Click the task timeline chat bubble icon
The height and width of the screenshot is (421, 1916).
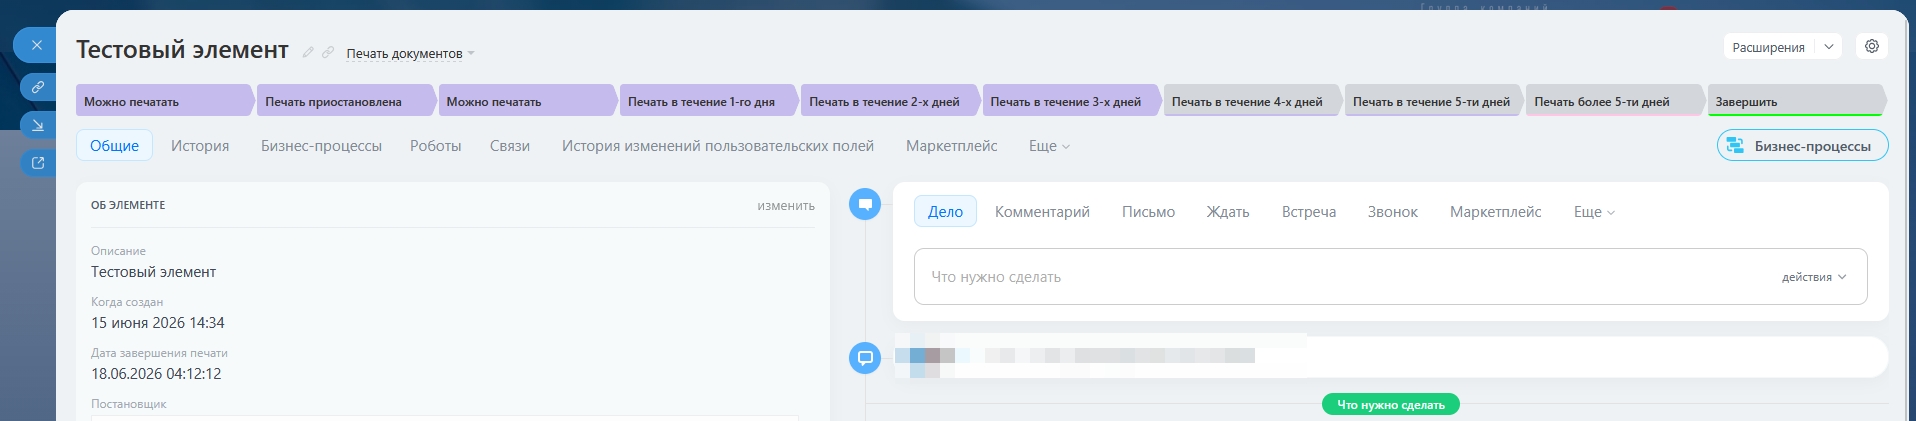865,204
